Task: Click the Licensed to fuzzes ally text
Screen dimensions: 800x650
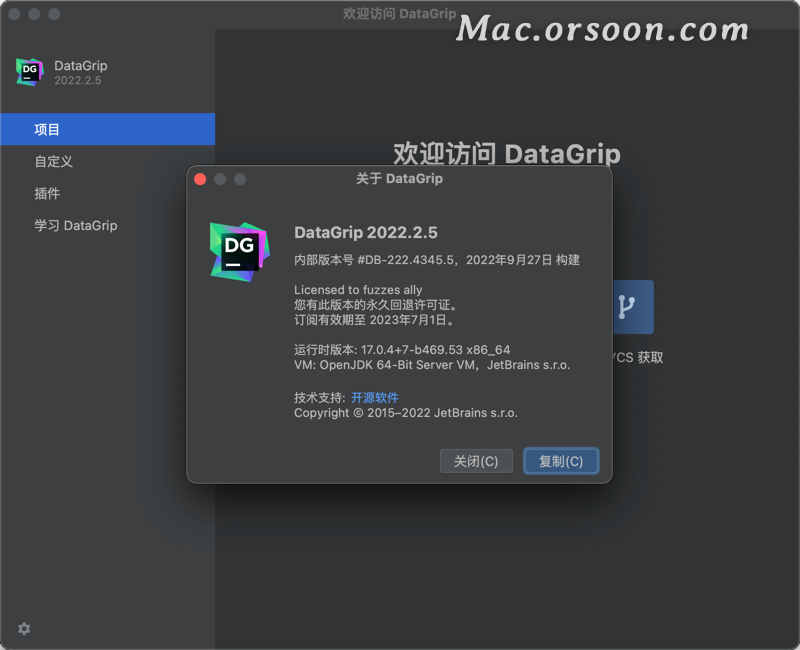Action: point(358,290)
